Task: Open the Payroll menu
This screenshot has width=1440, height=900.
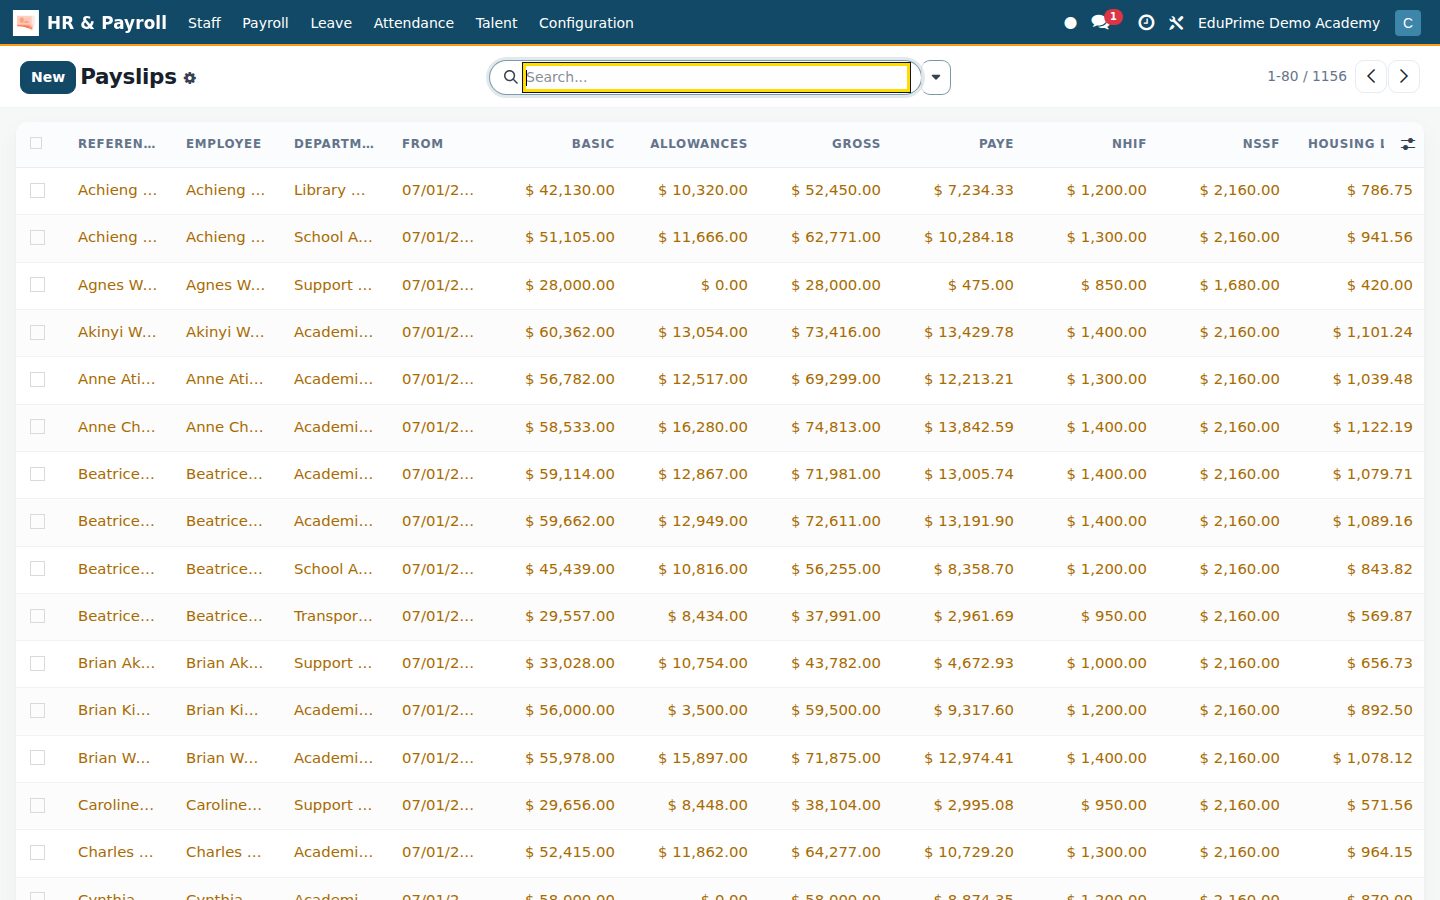Action: 265,22
